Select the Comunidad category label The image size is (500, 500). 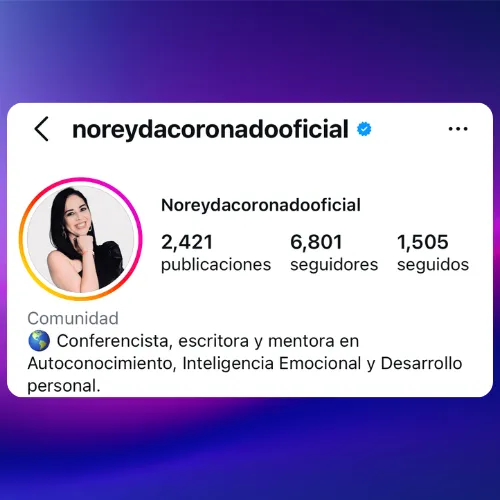click(73, 318)
